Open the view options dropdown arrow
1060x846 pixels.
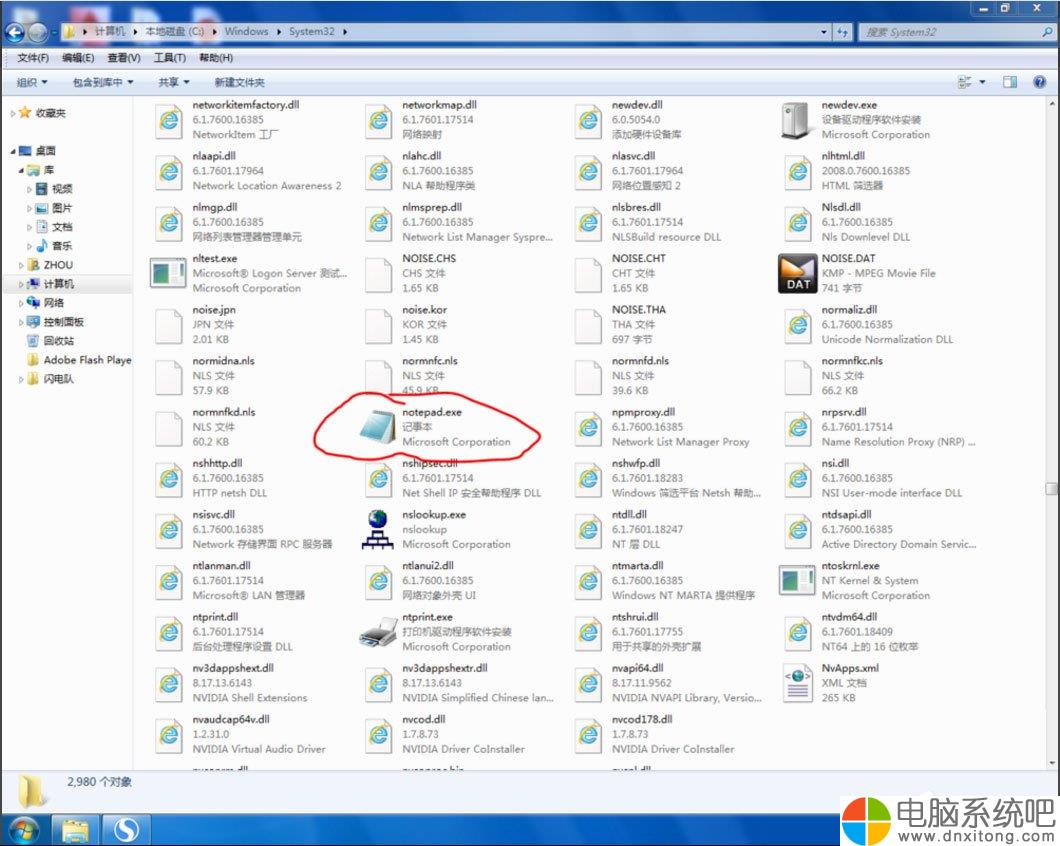pyautogui.click(x=982, y=83)
